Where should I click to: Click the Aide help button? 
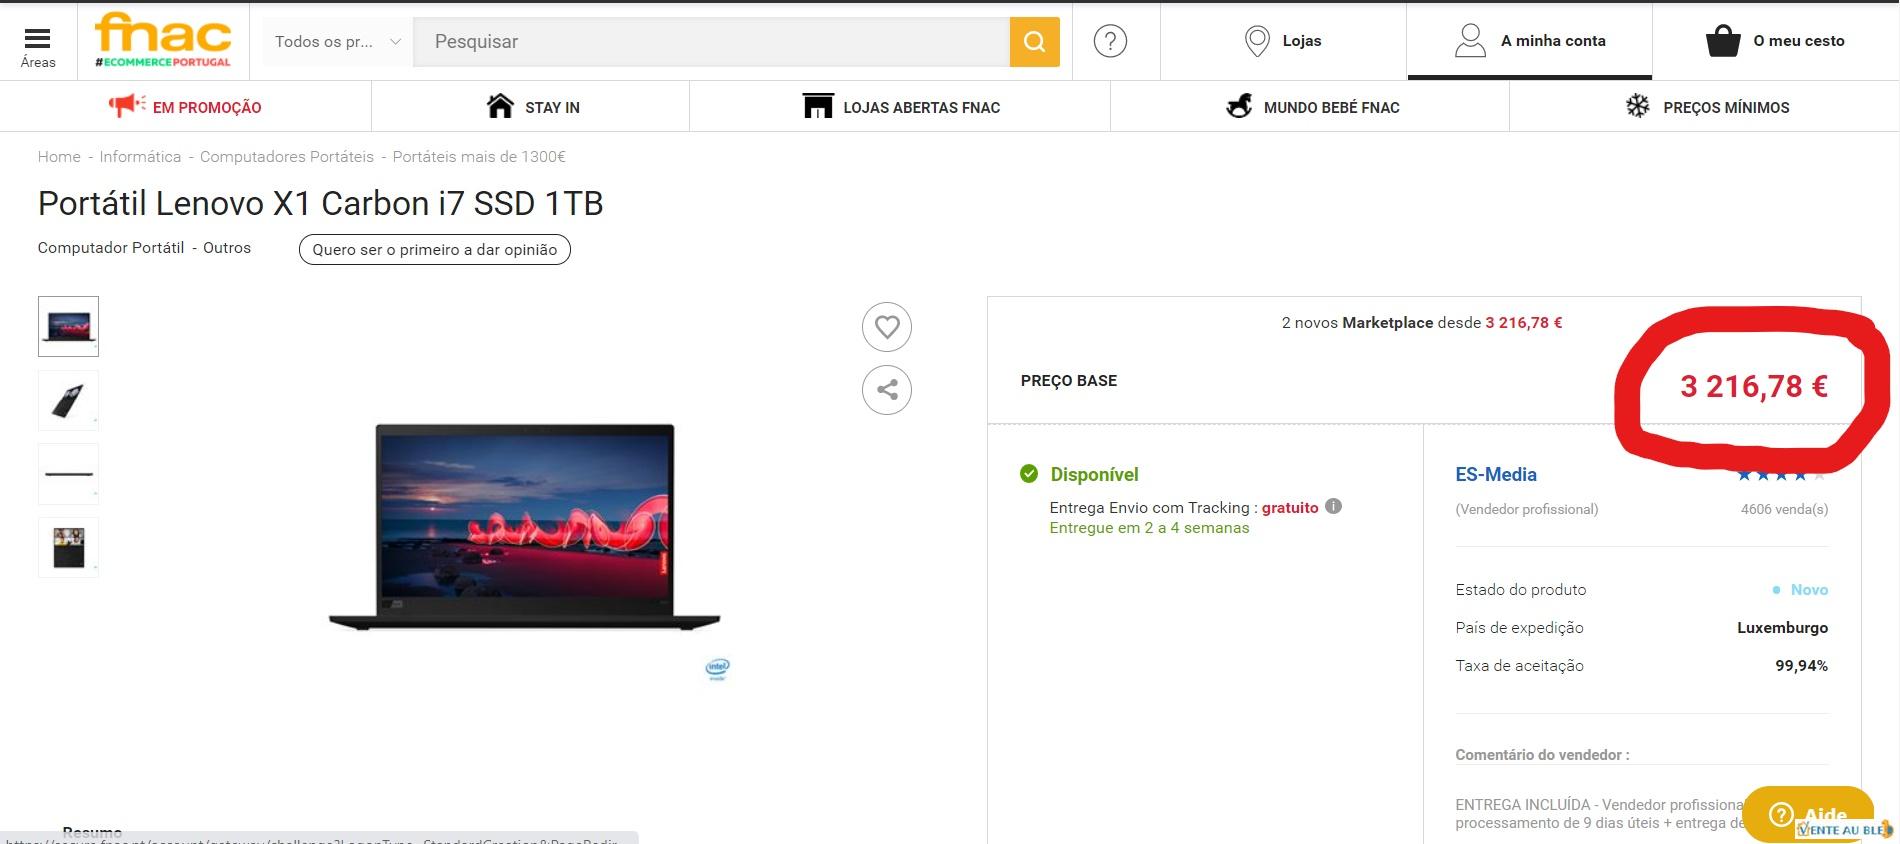point(1808,813)
